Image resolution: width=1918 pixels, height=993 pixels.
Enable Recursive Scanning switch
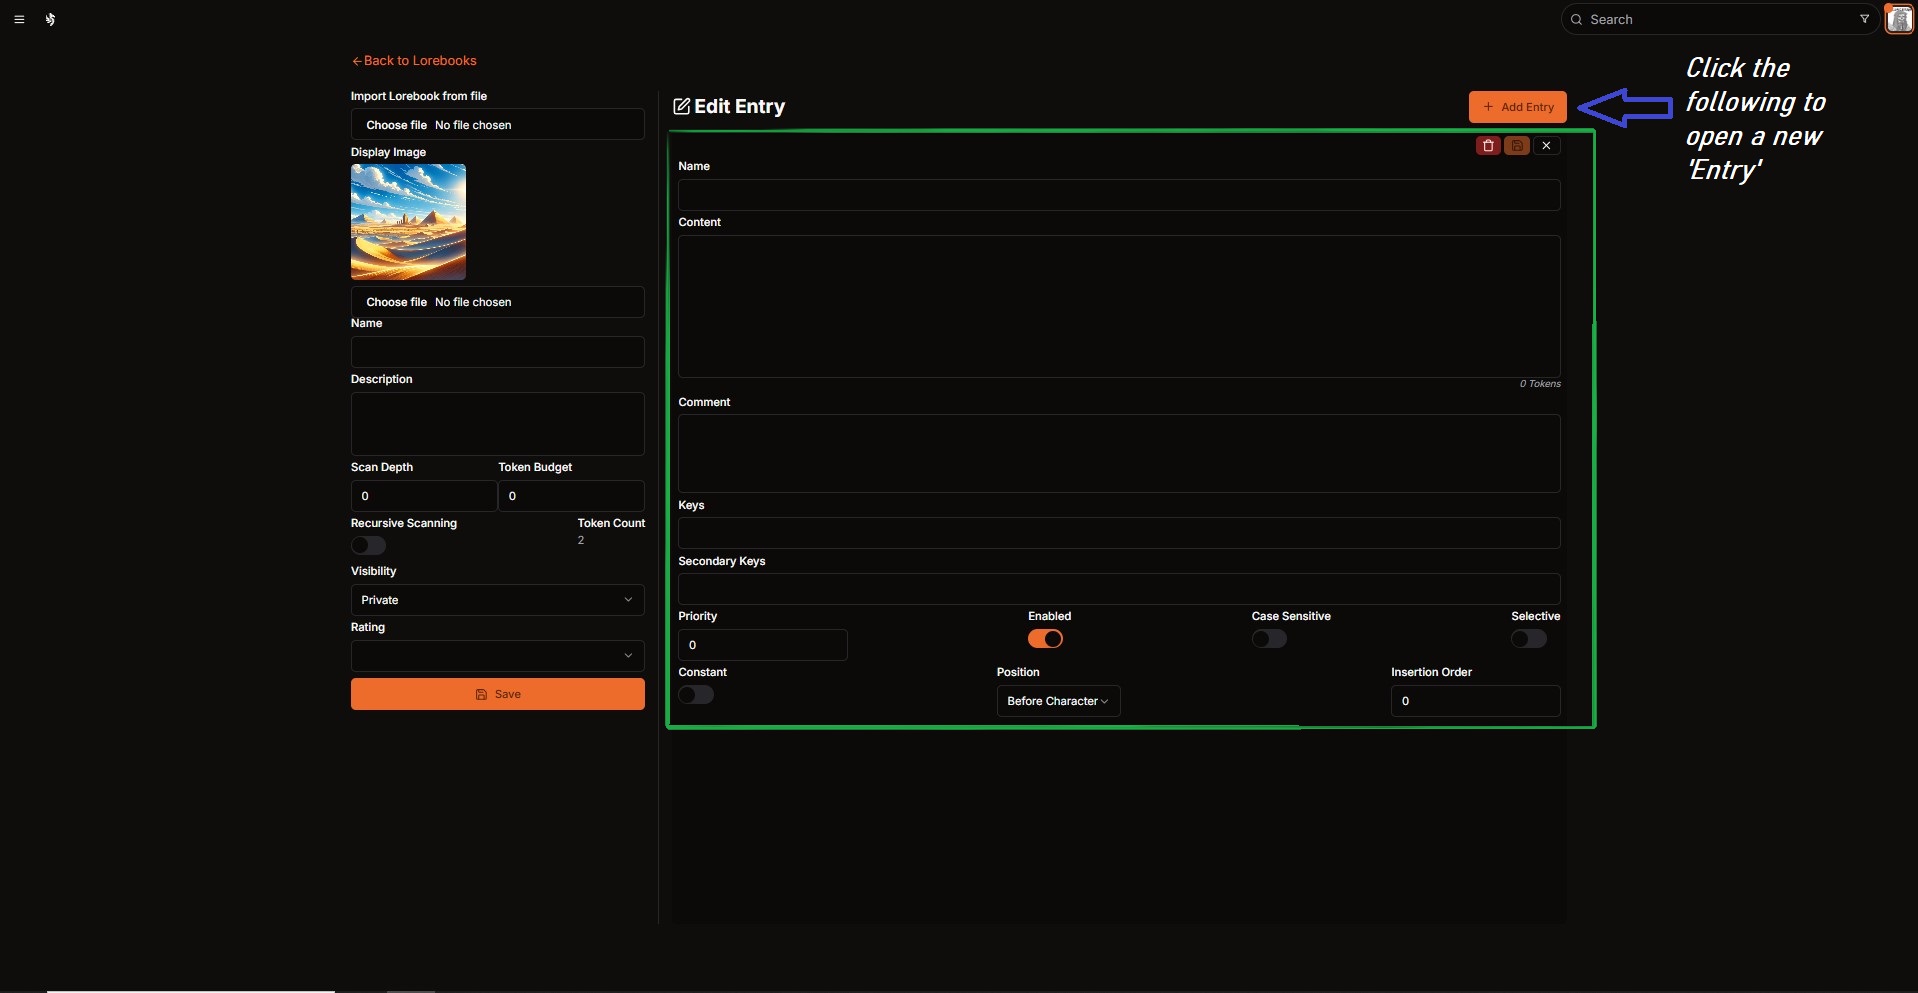point(368,545)
